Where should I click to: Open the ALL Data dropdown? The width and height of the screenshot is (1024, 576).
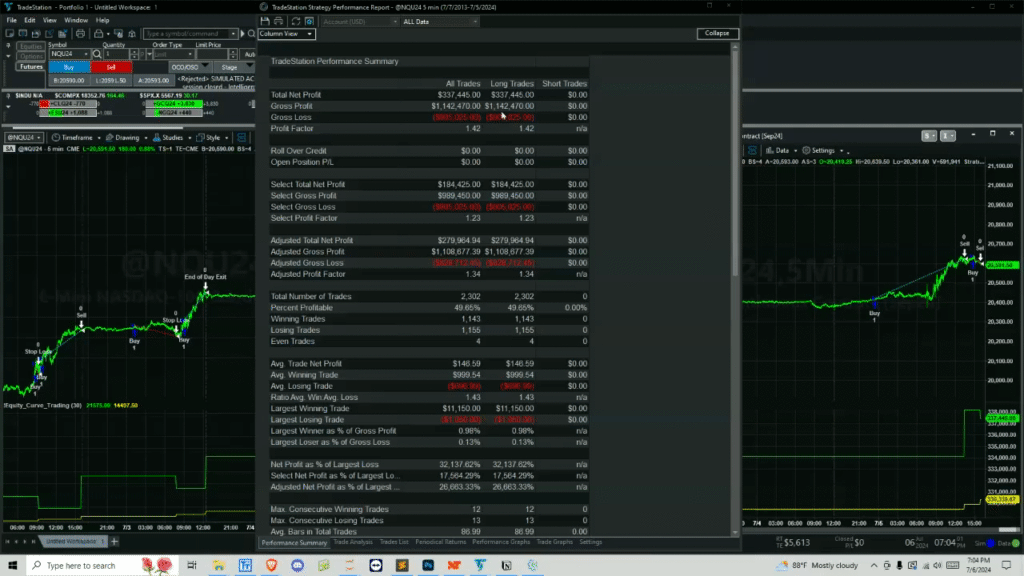pyautogui.click(x=439, y=22)
